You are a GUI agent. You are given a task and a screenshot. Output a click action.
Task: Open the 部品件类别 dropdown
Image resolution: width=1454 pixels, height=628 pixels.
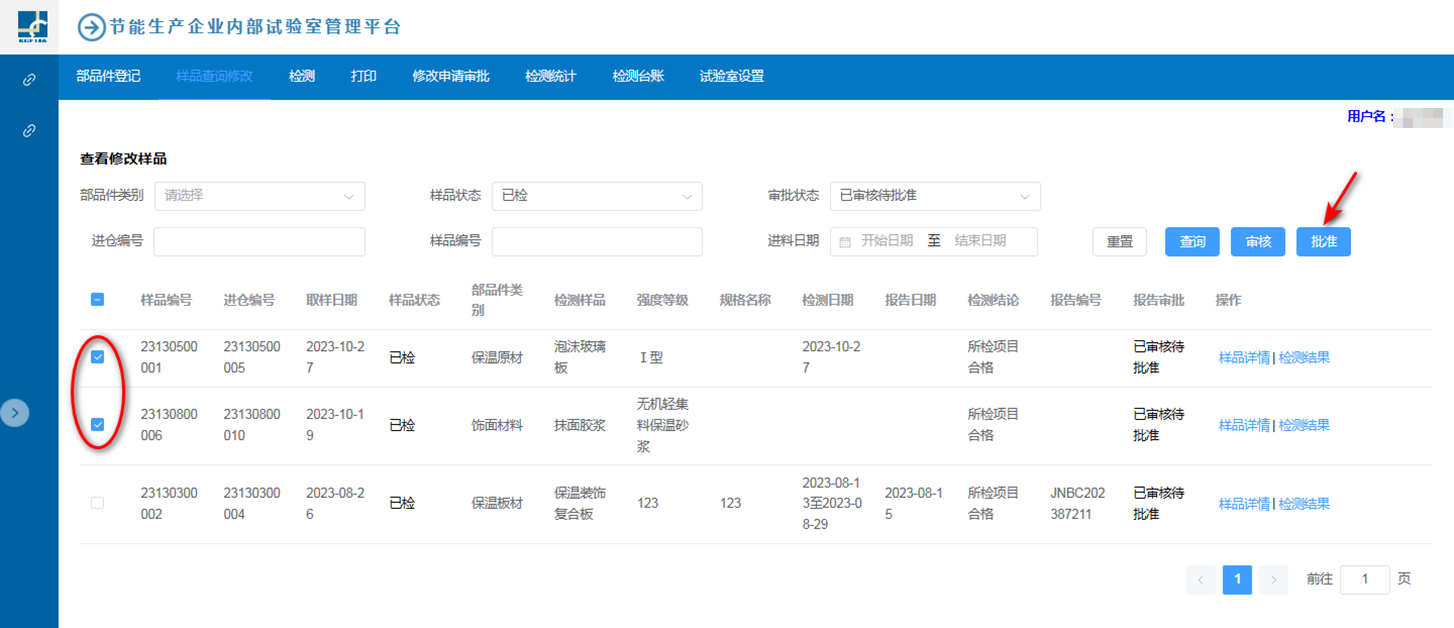259,196
